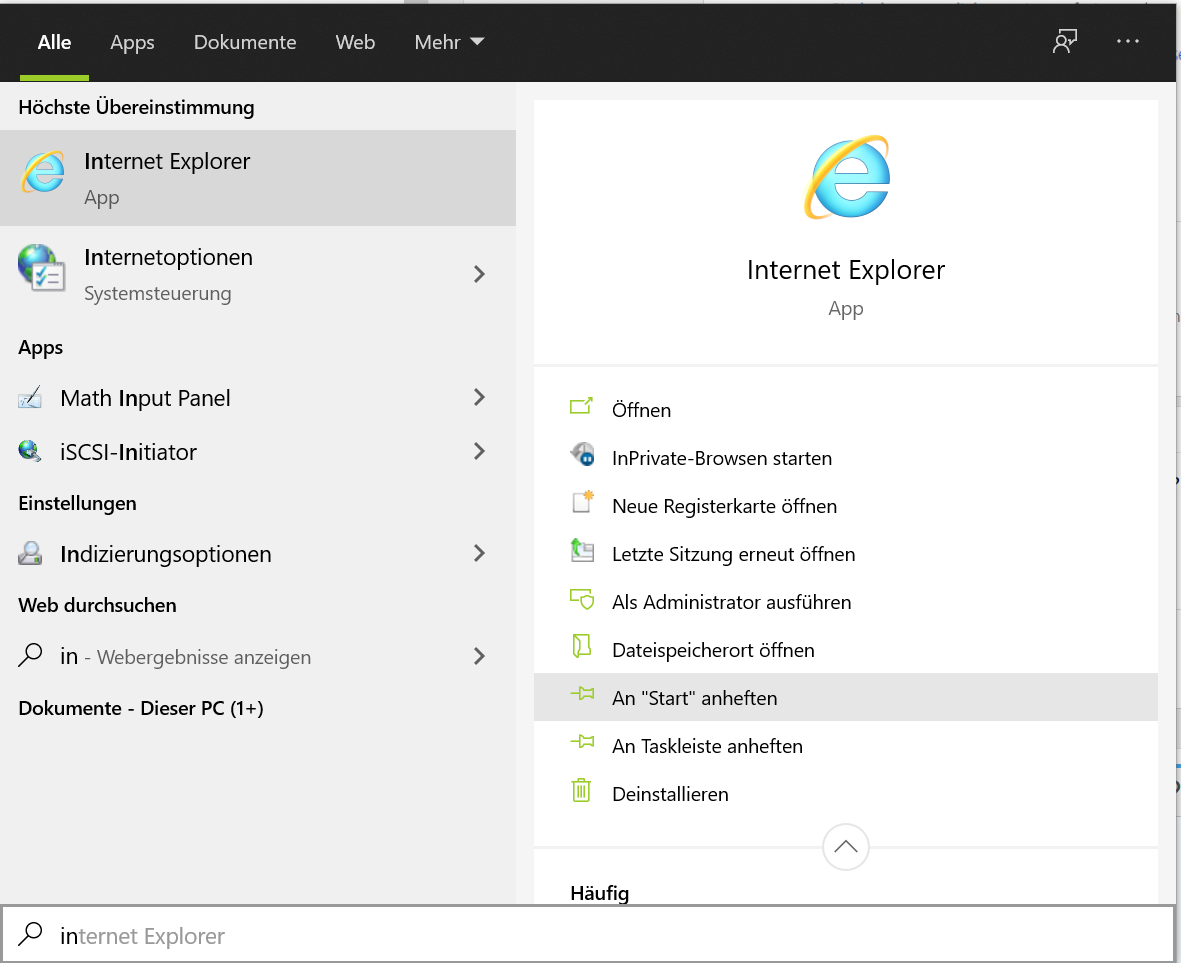Click the Deinstallieren trash icon
Screen dimensions: 1181x963
[581, 791]
